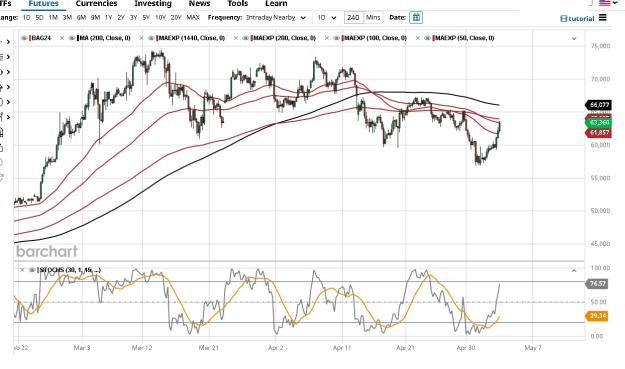Click the Mar 12 date axis label

pos(142,348)
